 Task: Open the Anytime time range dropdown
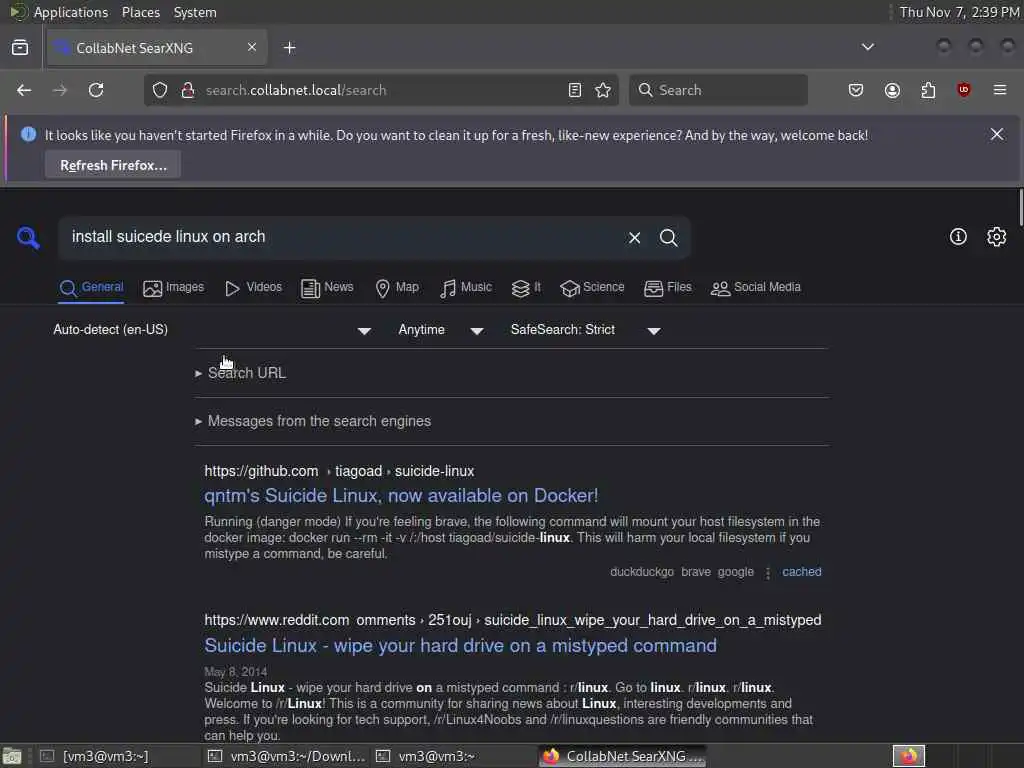pos(441,330)
